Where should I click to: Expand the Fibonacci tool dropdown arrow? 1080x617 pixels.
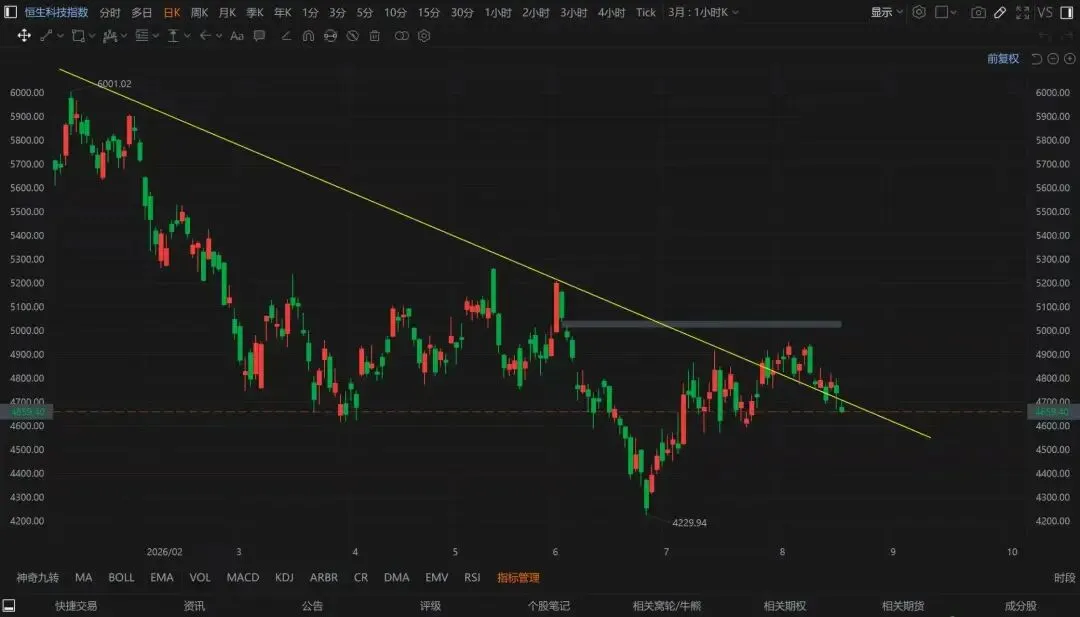156,36
